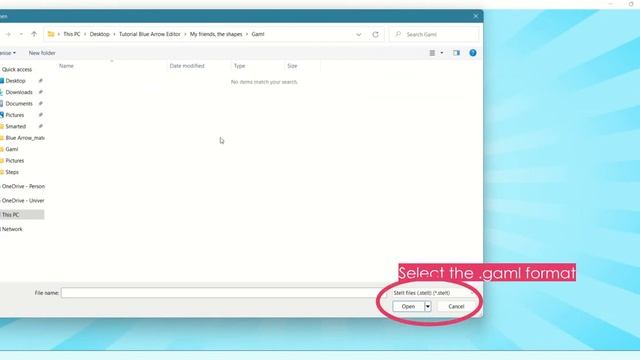Screen dimensions: 640x360
Task: Open the Stell files type dropdown
Action: click(433, 293)
